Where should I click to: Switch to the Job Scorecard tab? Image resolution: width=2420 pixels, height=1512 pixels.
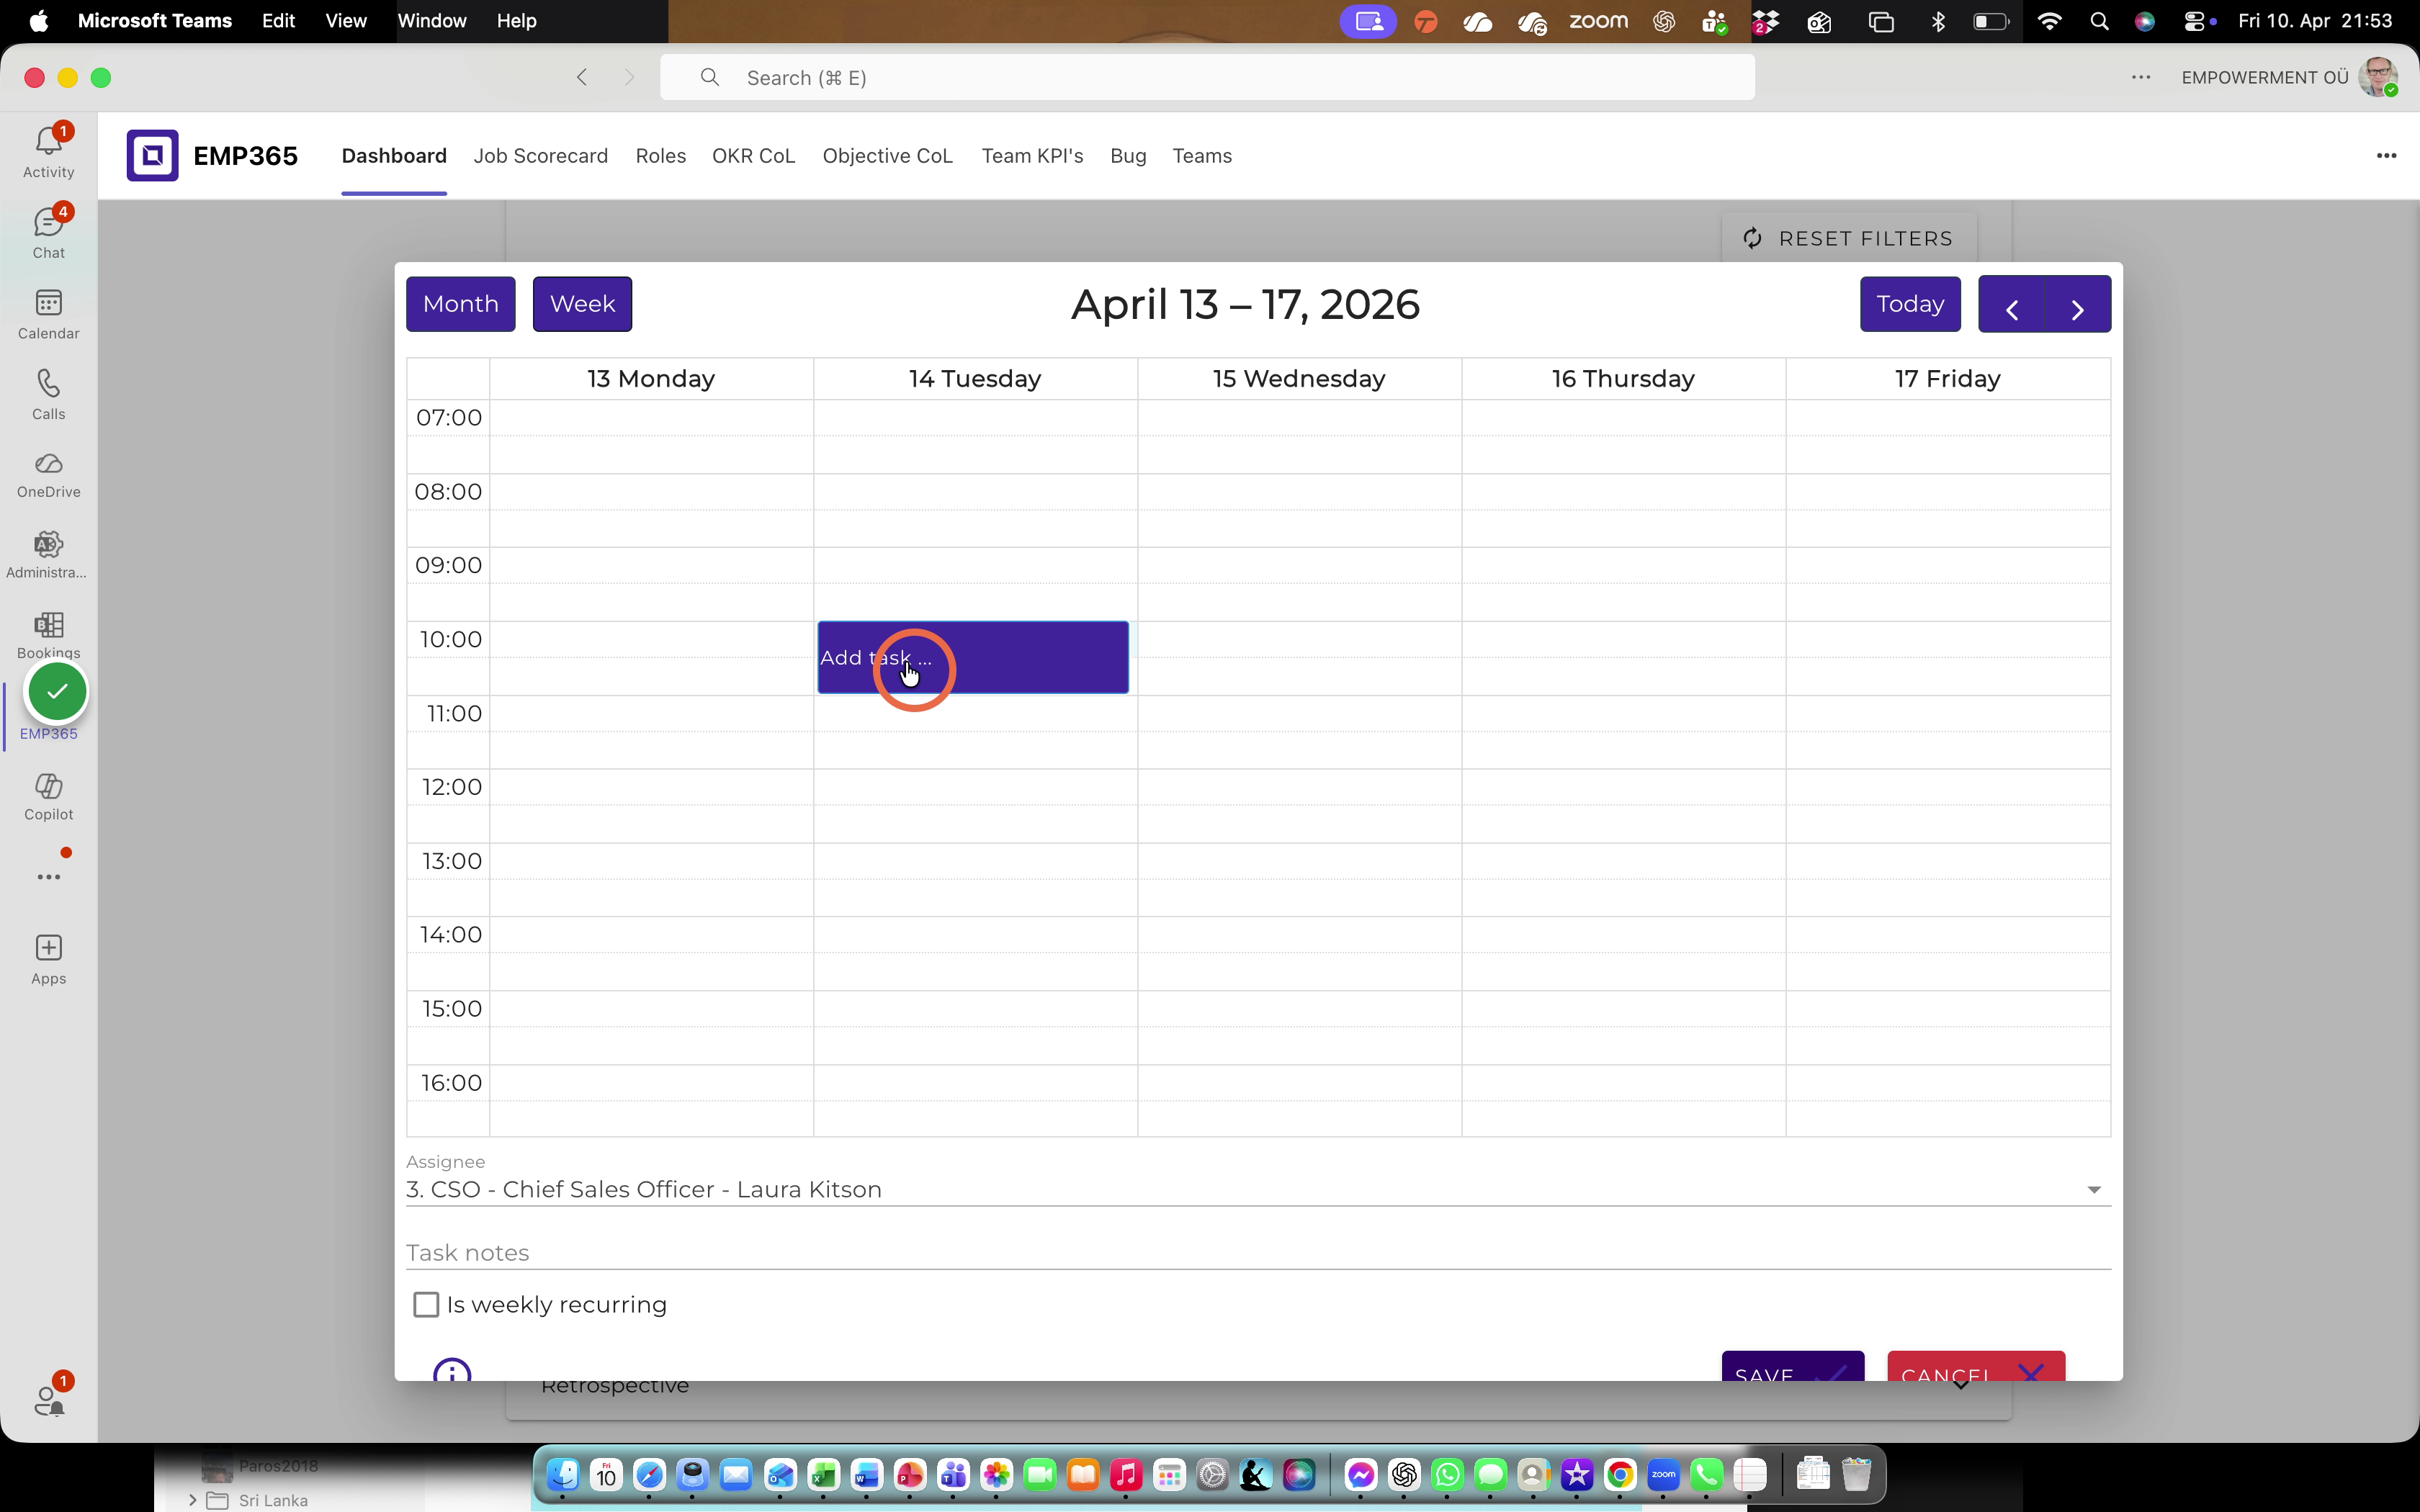[540, 156]
